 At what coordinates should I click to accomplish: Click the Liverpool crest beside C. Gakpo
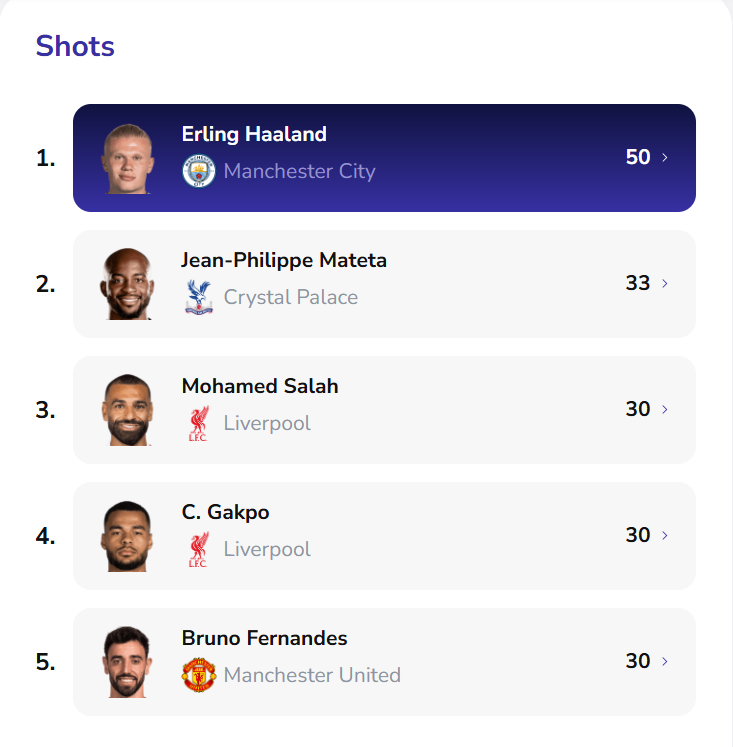198,549
